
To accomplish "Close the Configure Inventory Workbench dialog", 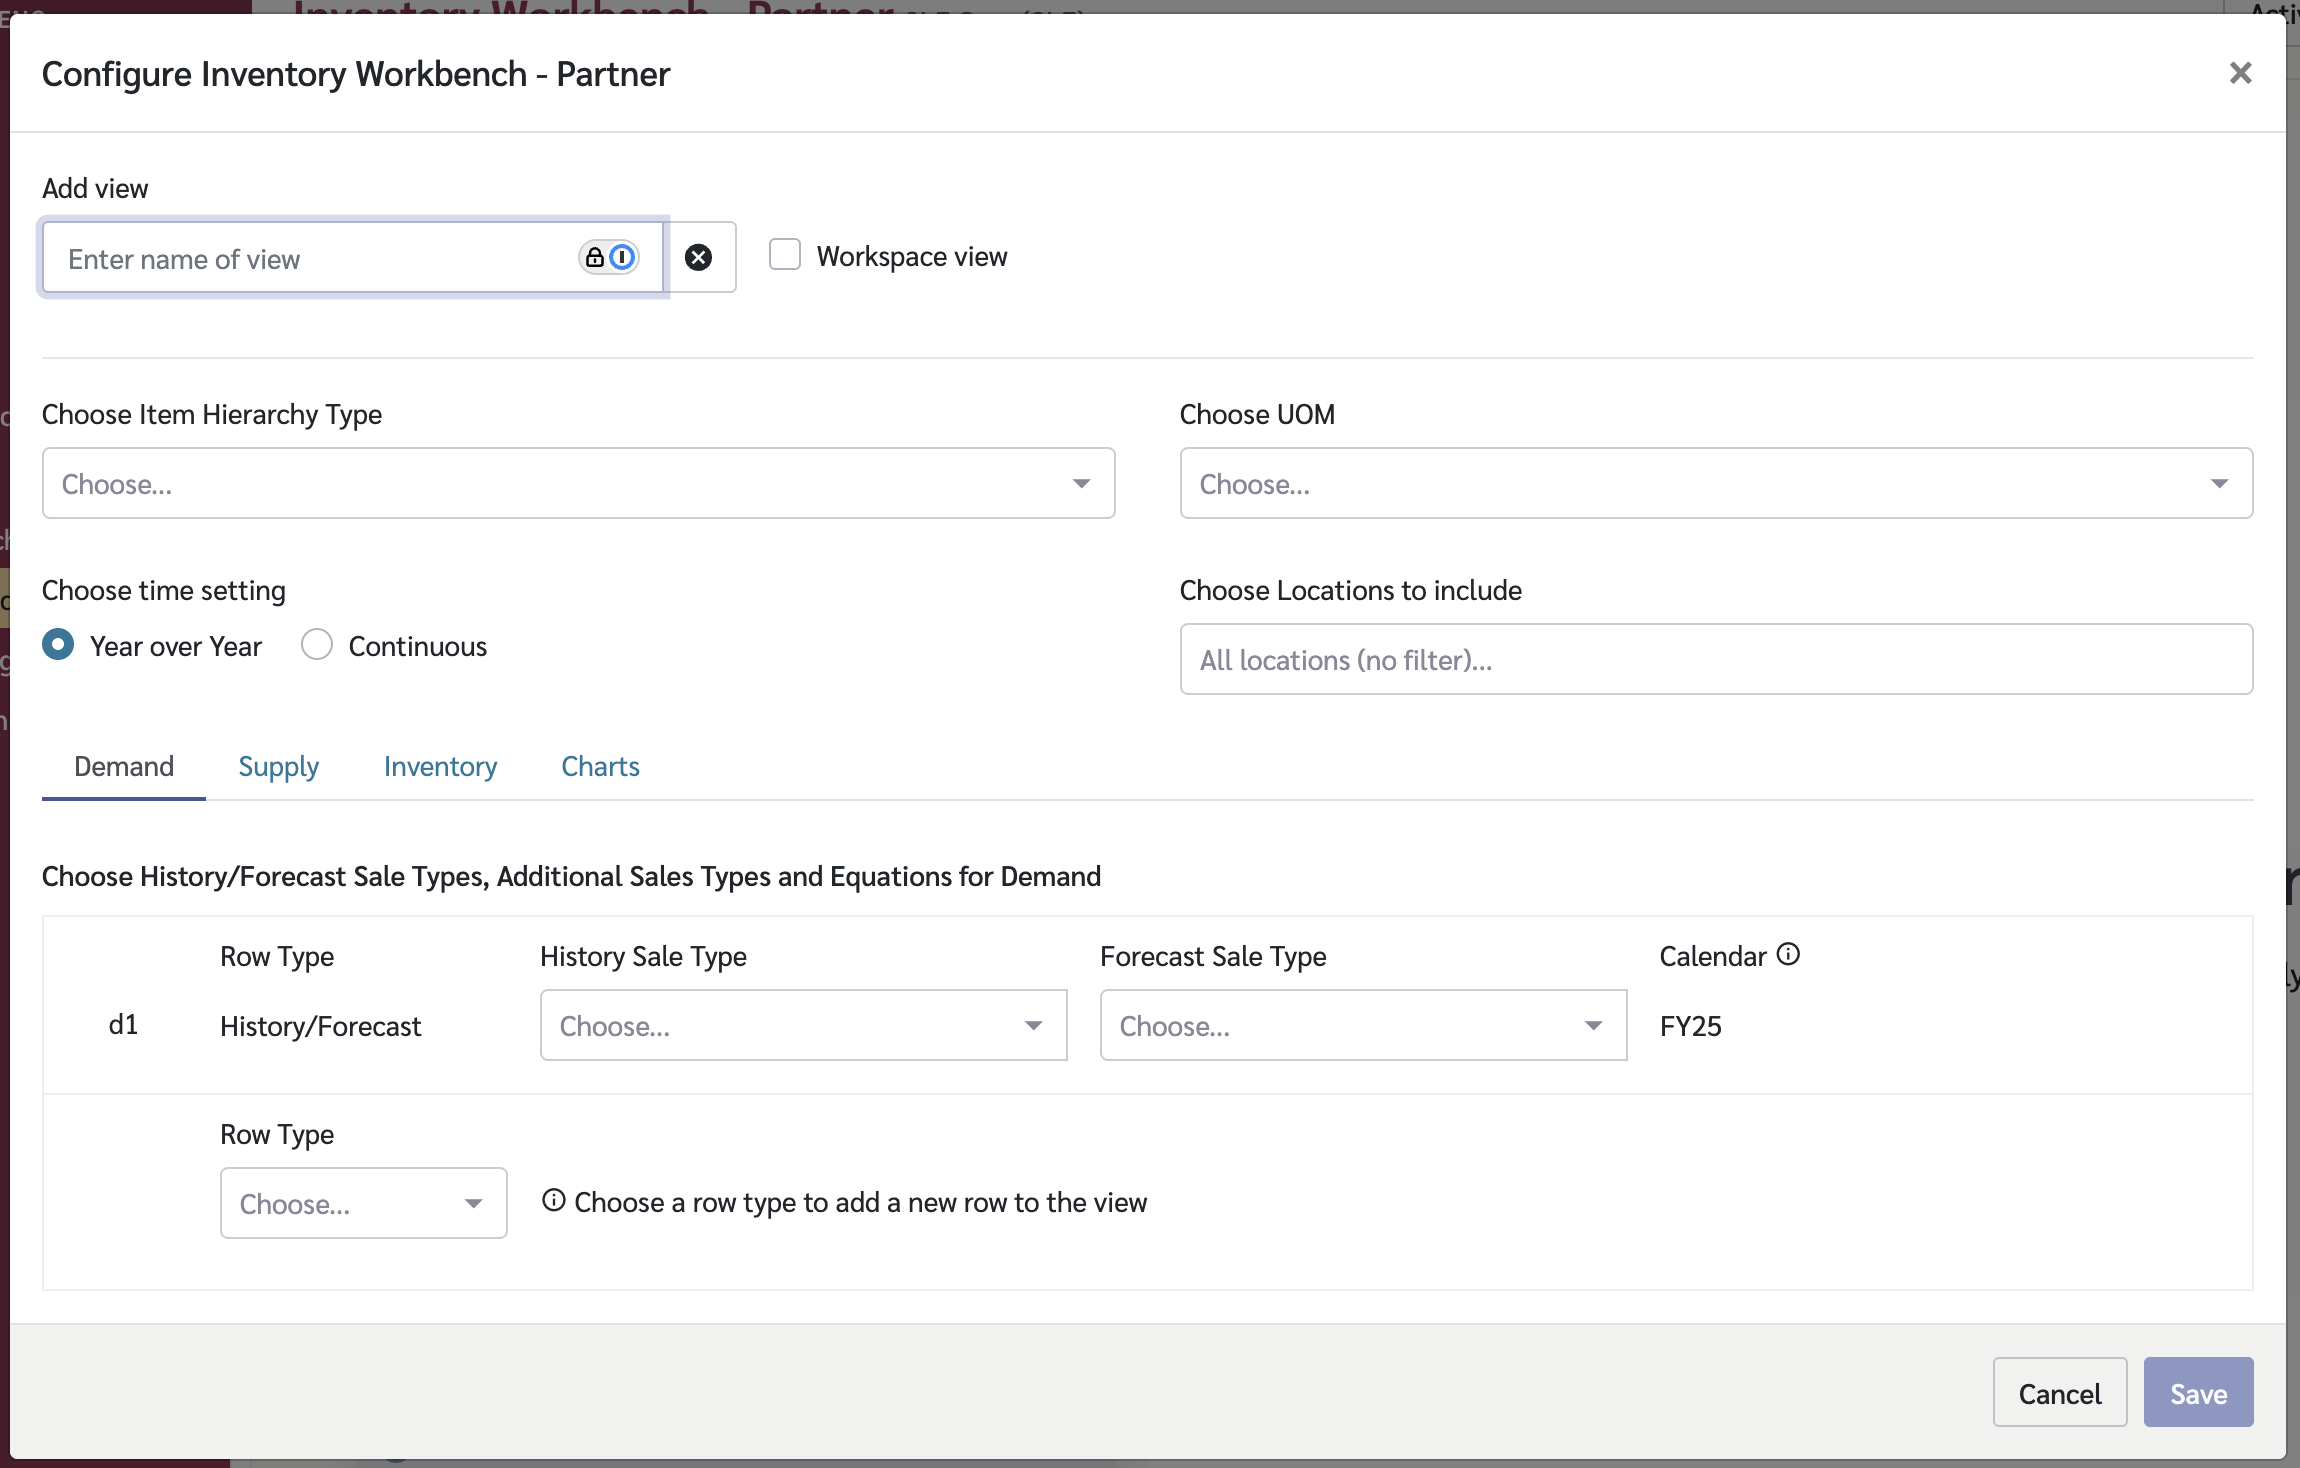I will 2240,73.
